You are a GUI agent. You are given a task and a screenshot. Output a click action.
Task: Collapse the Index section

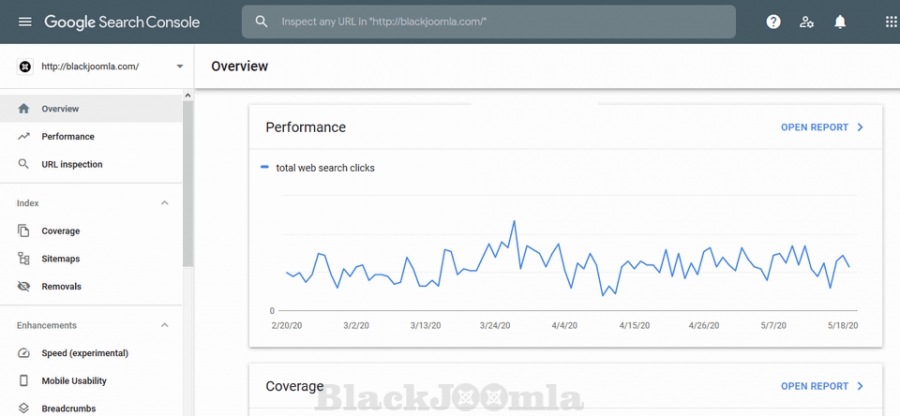(x=165, y=203)
